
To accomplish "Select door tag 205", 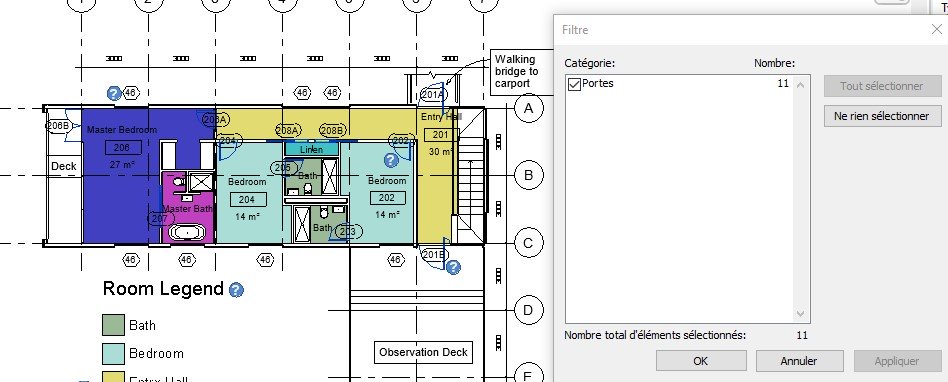I will tap(284, 168).
